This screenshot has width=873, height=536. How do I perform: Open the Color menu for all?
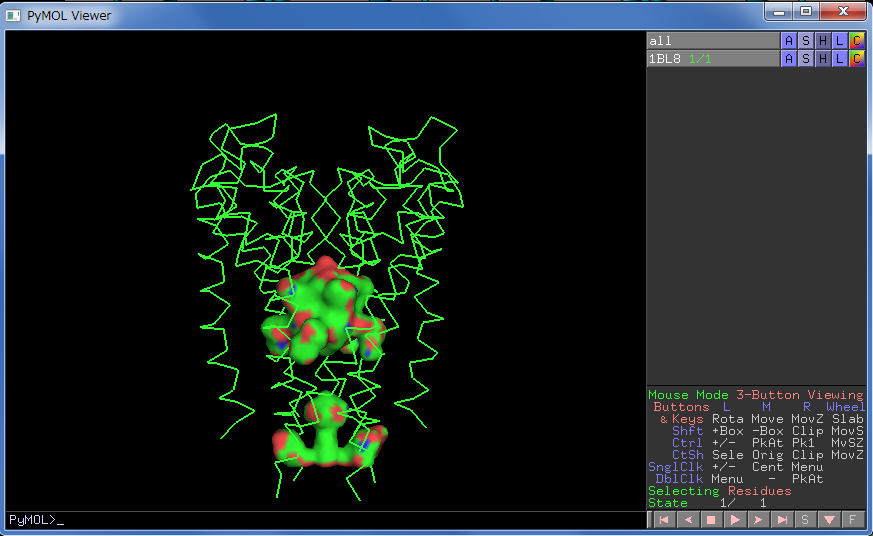tap(856, 41)
